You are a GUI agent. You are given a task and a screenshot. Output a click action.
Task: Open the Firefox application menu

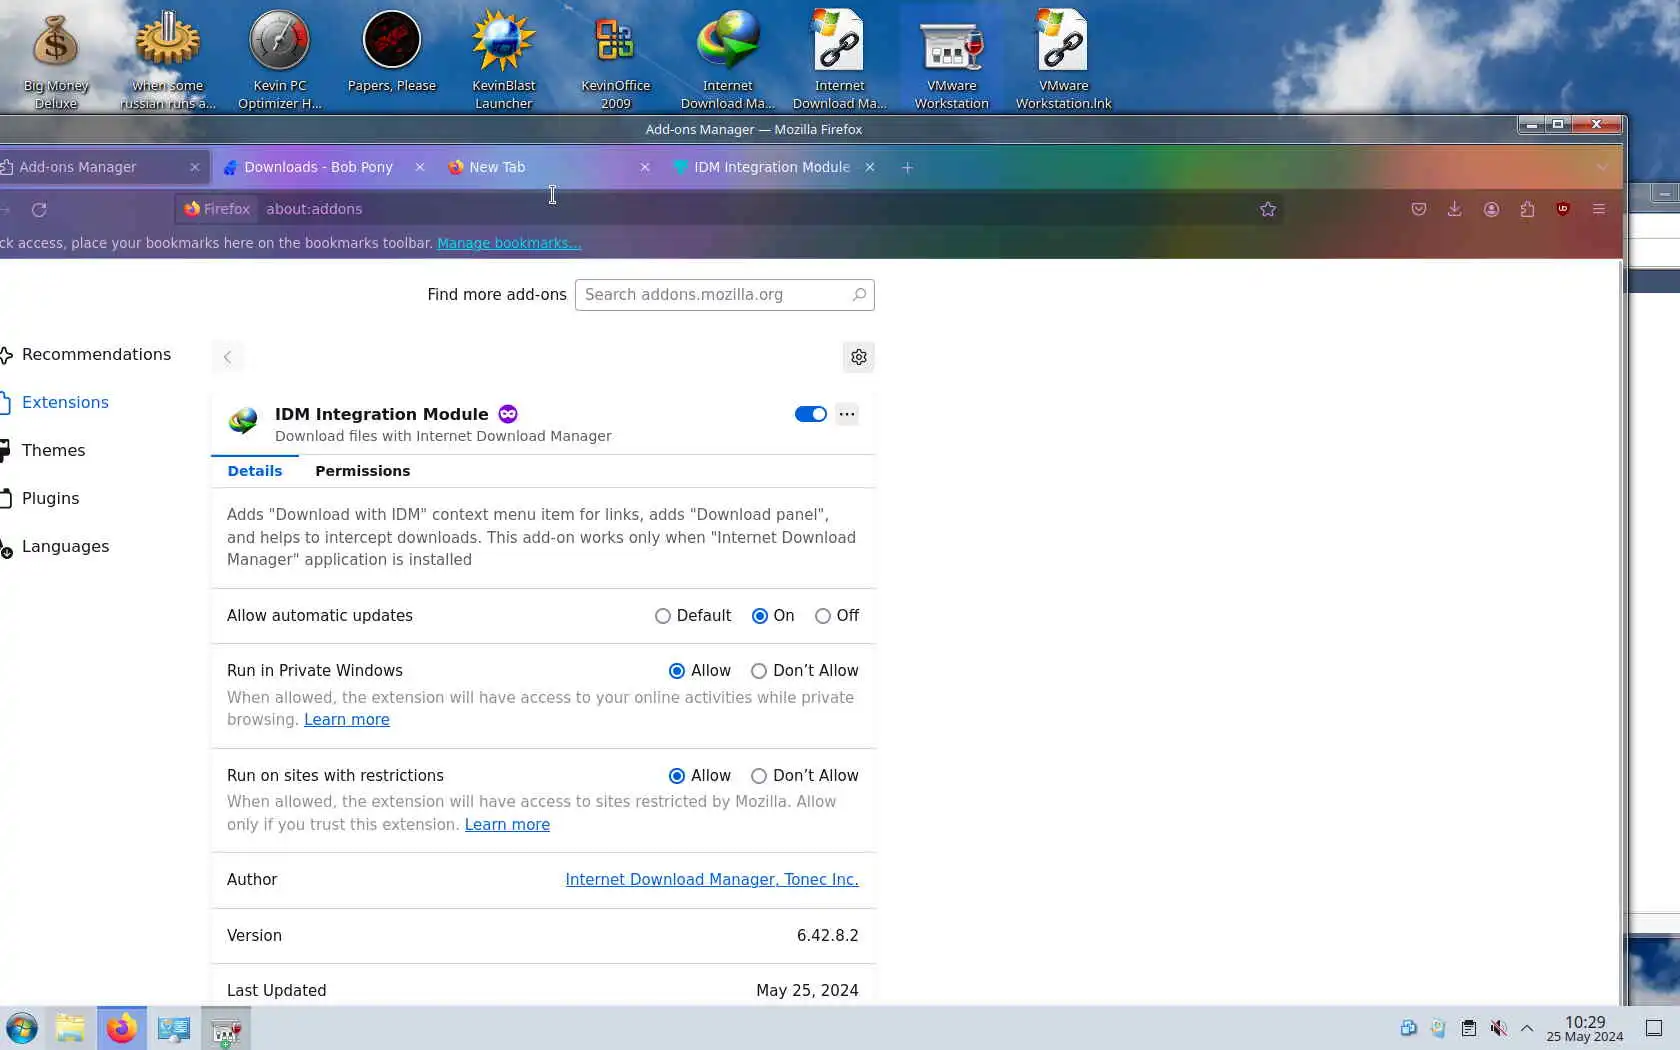click(x=1599, y=209)
